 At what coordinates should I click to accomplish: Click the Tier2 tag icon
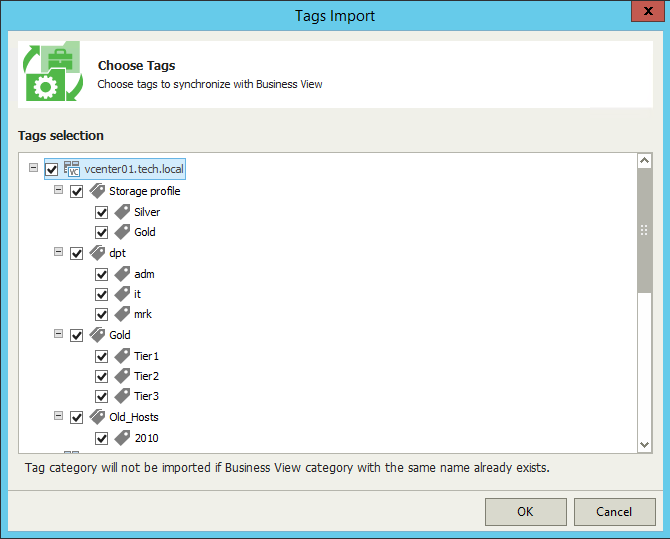[x=122, y=376]
